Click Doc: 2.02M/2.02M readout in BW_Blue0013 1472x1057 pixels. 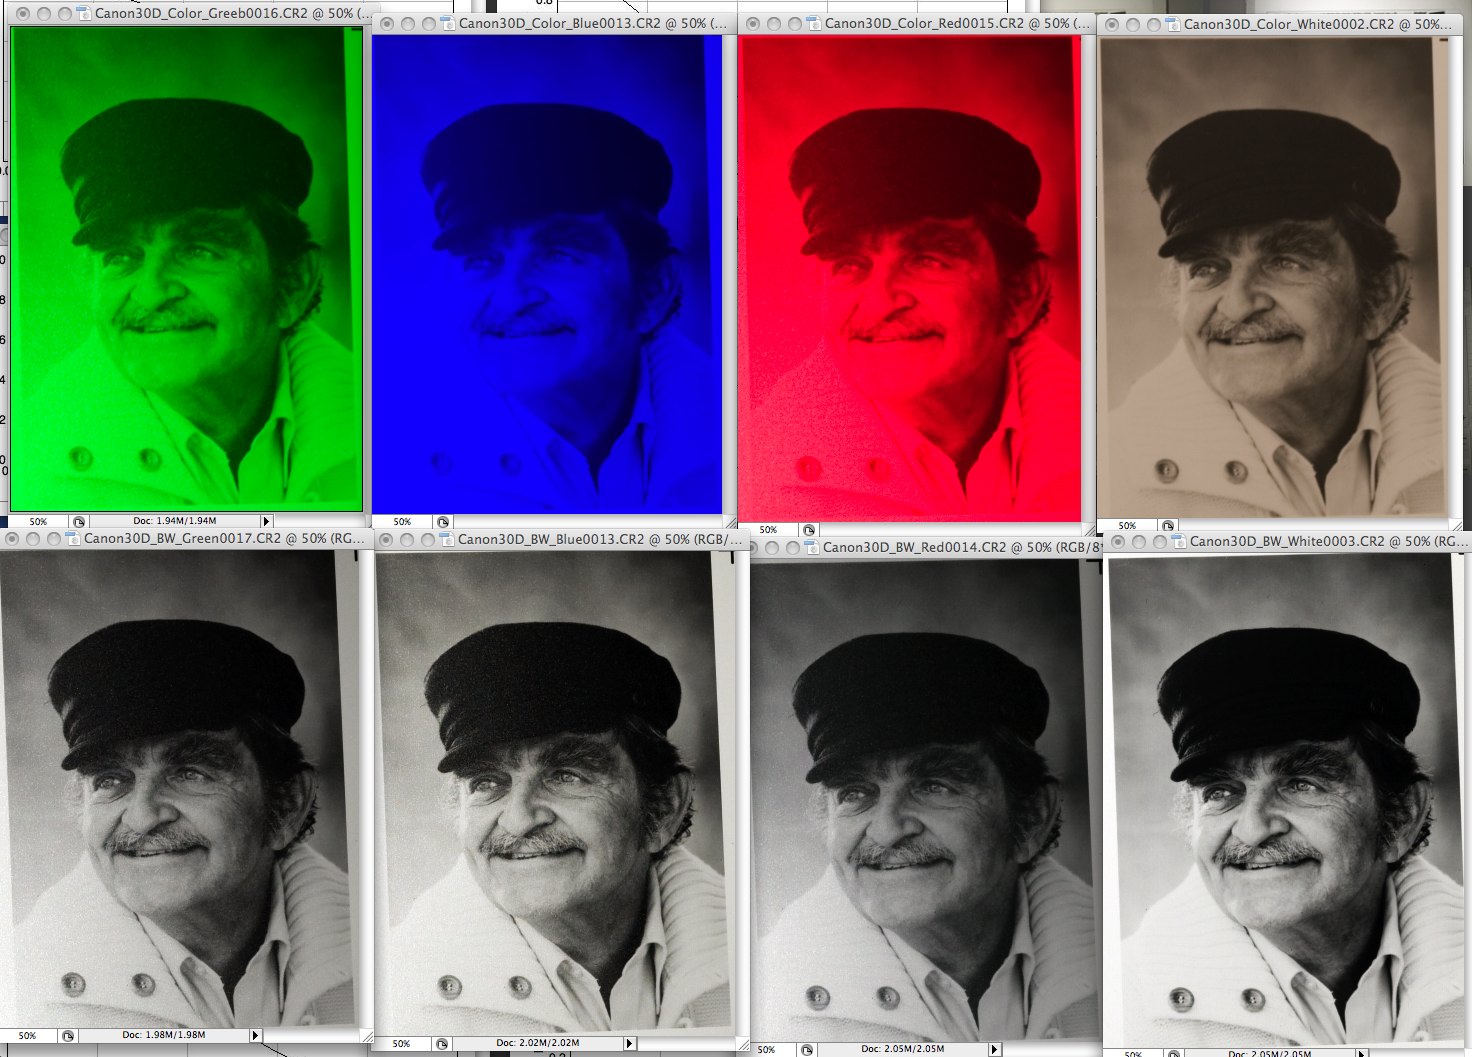[x=537, y=1044]
